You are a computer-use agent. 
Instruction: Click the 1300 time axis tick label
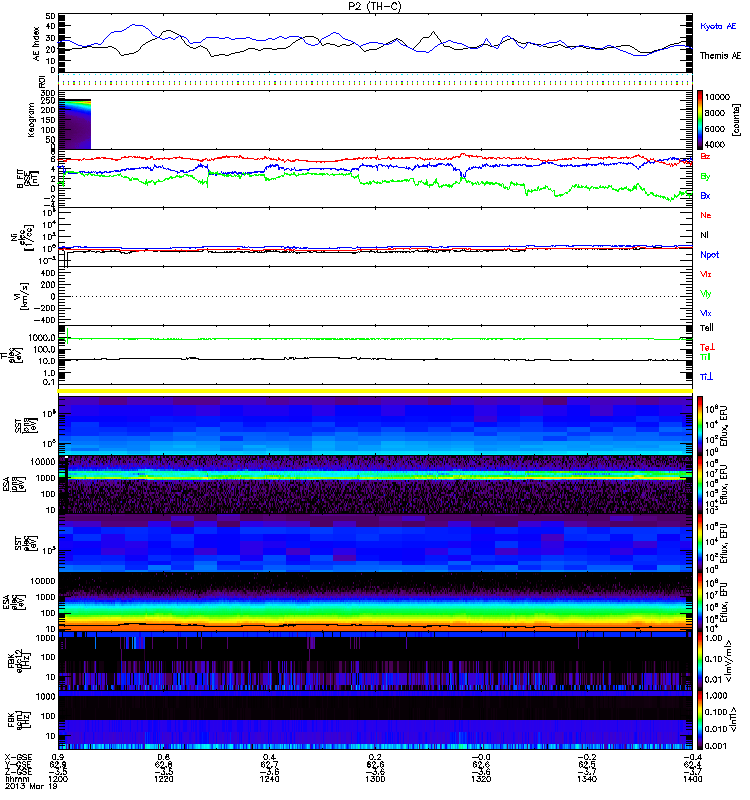(375, 779)
